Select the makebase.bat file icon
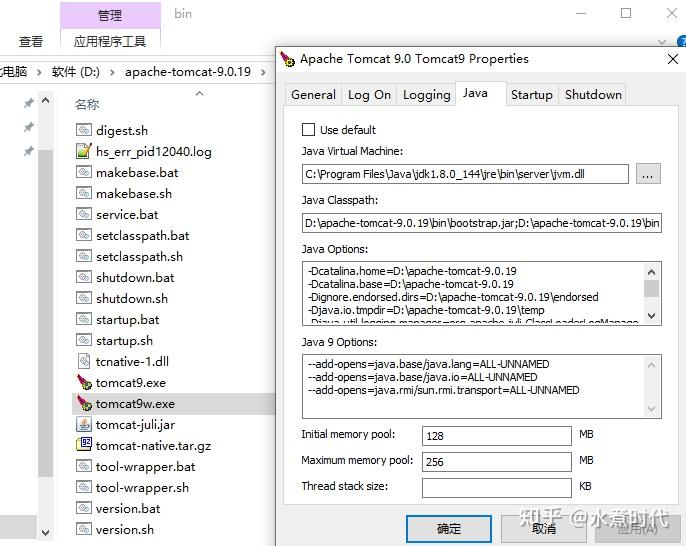Image resolution: width=686 pixels, height=546 pixels. coord(84,172)
